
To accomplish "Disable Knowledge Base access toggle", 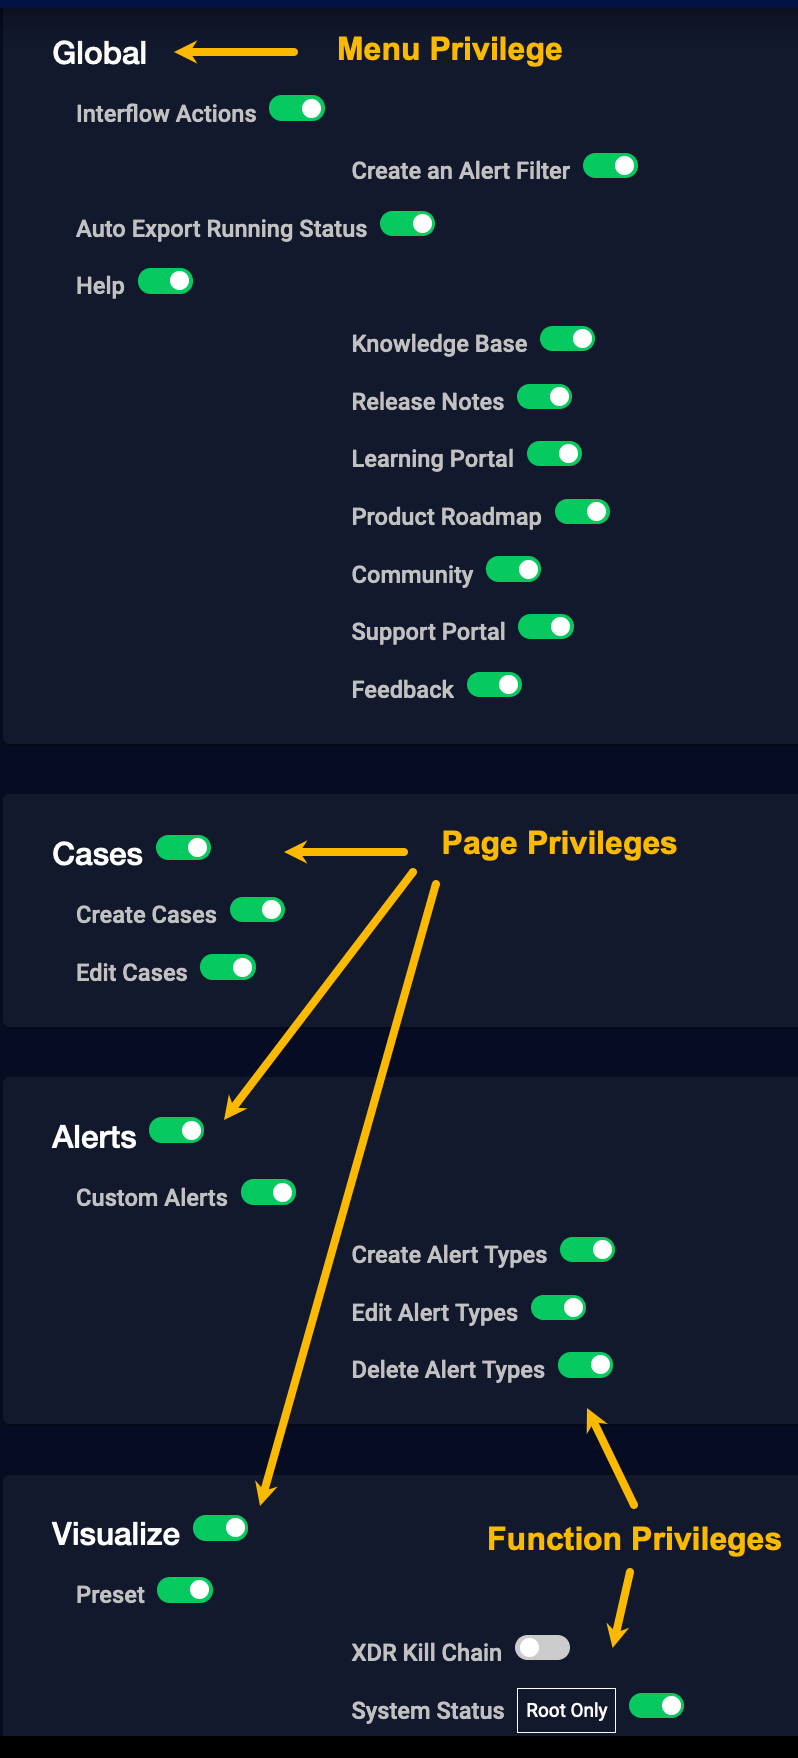I will (567, 339).
